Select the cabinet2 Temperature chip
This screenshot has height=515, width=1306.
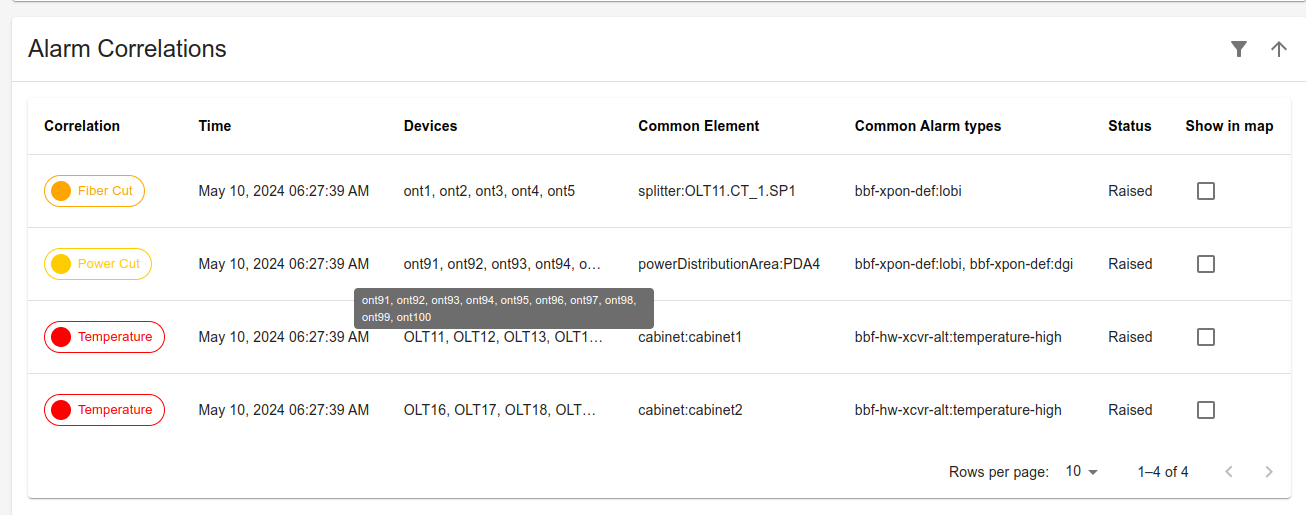click(x=104, y=410)
